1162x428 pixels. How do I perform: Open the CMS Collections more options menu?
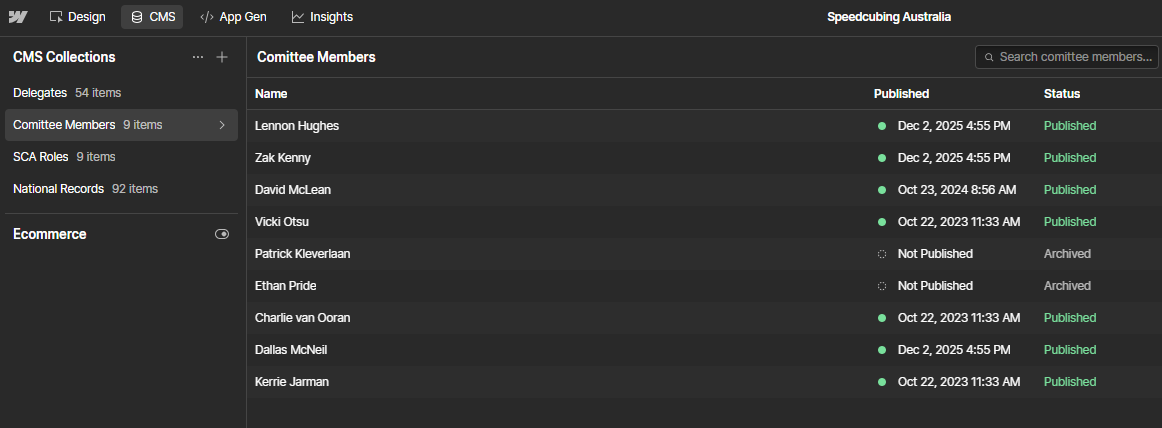tap(198, 57)
